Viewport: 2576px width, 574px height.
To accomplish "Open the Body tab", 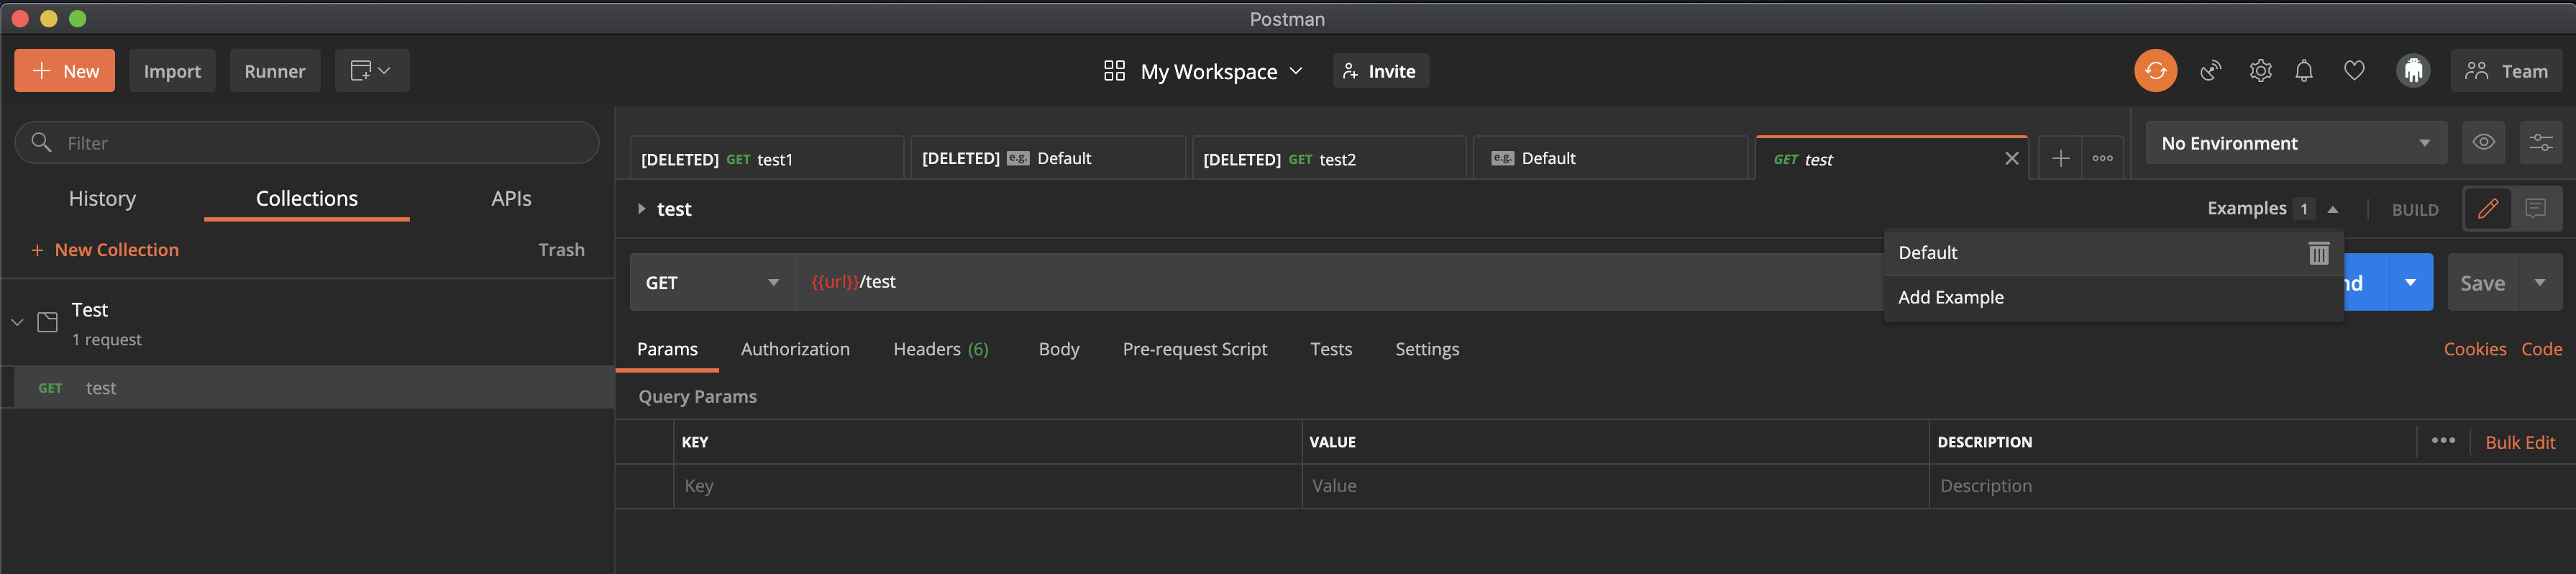I will coord(1058,349).
